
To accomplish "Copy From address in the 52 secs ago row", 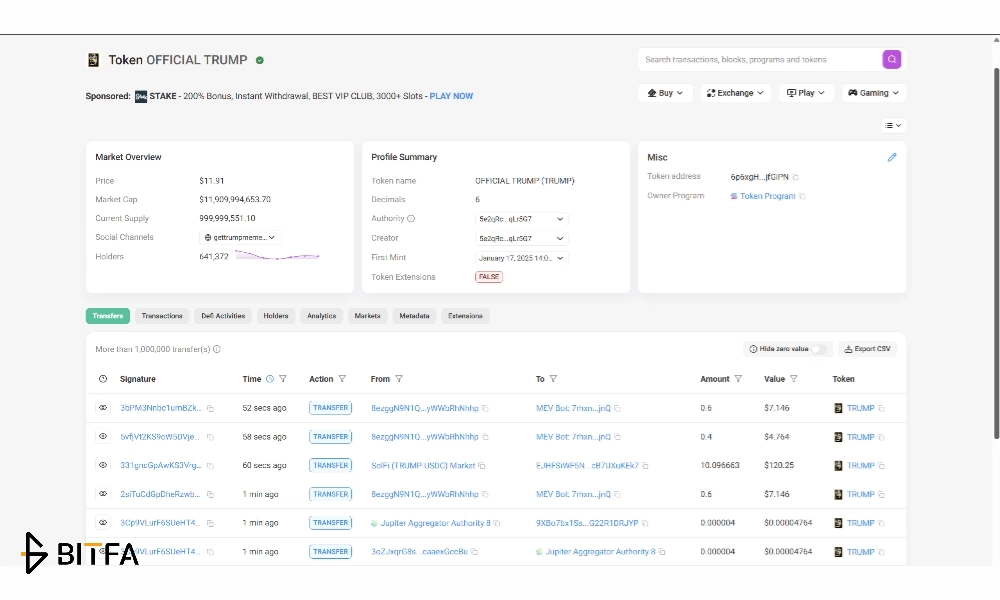I will click(x=485, y=408).
